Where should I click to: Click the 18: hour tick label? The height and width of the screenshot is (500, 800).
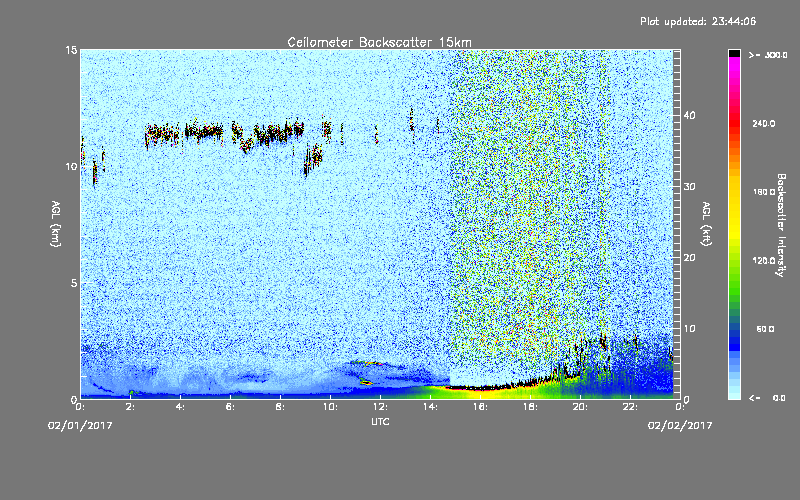point(531,407)
